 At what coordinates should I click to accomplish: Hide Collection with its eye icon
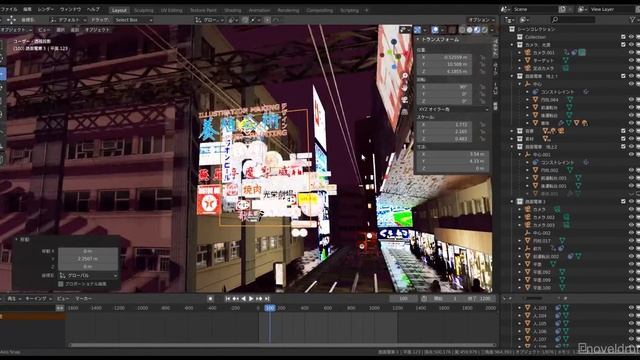tap(631, 37)
